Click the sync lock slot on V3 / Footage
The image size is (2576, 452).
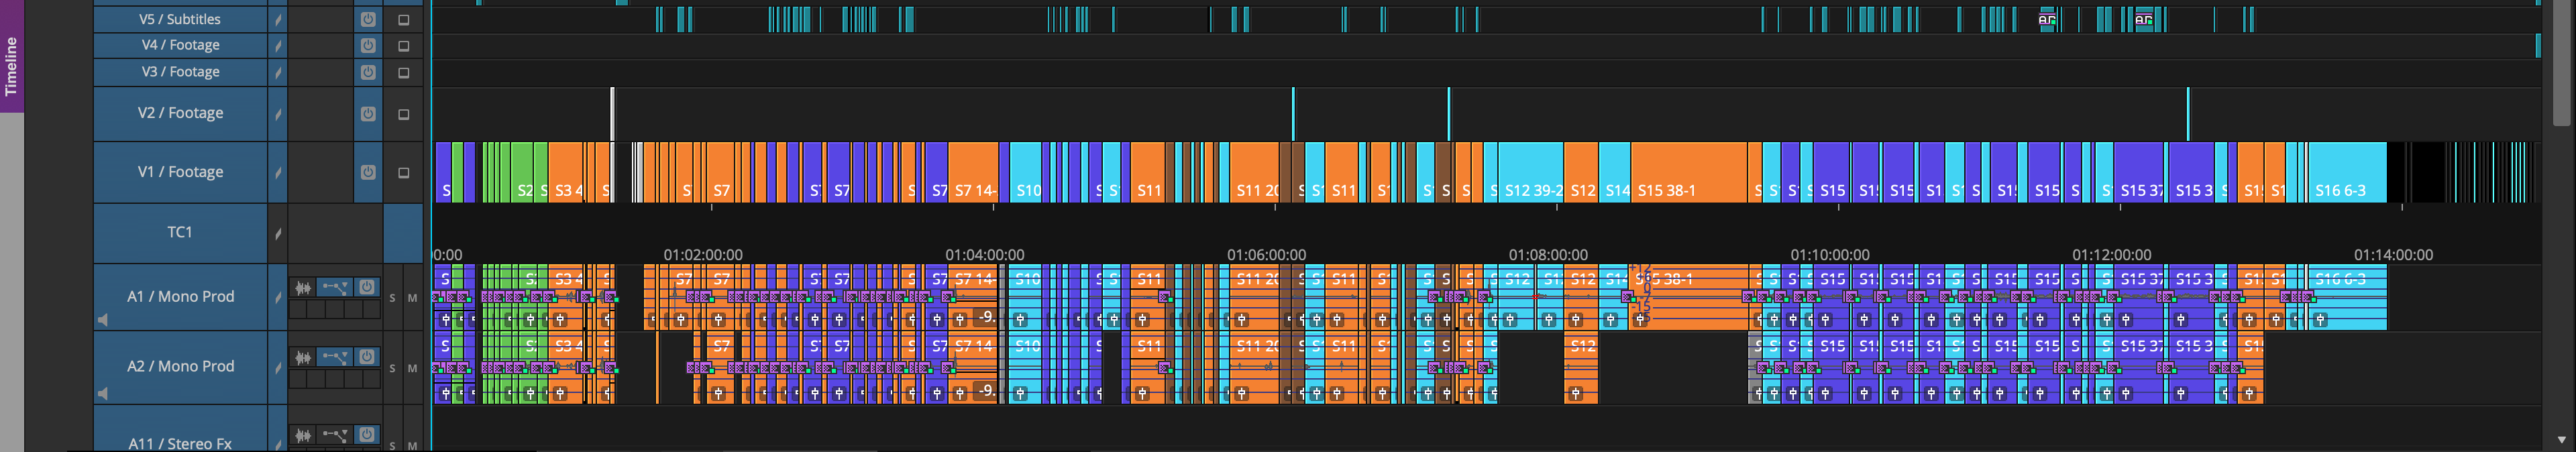coord(278,73)
